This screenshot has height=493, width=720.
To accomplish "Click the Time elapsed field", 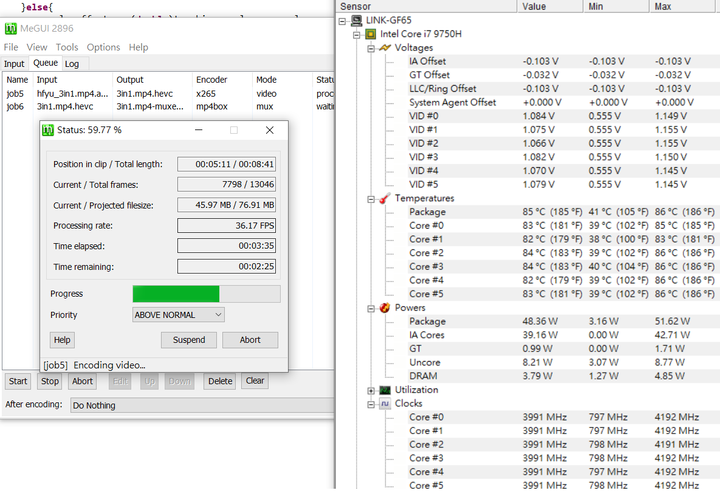I will coord(227,246).
